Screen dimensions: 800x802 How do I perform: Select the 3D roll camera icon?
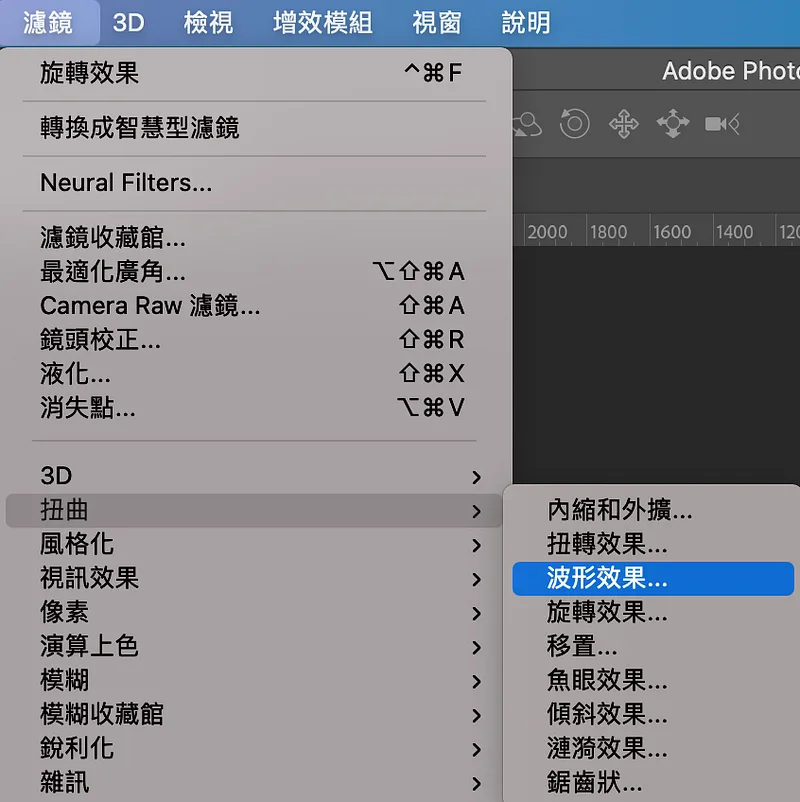[574, 123]
